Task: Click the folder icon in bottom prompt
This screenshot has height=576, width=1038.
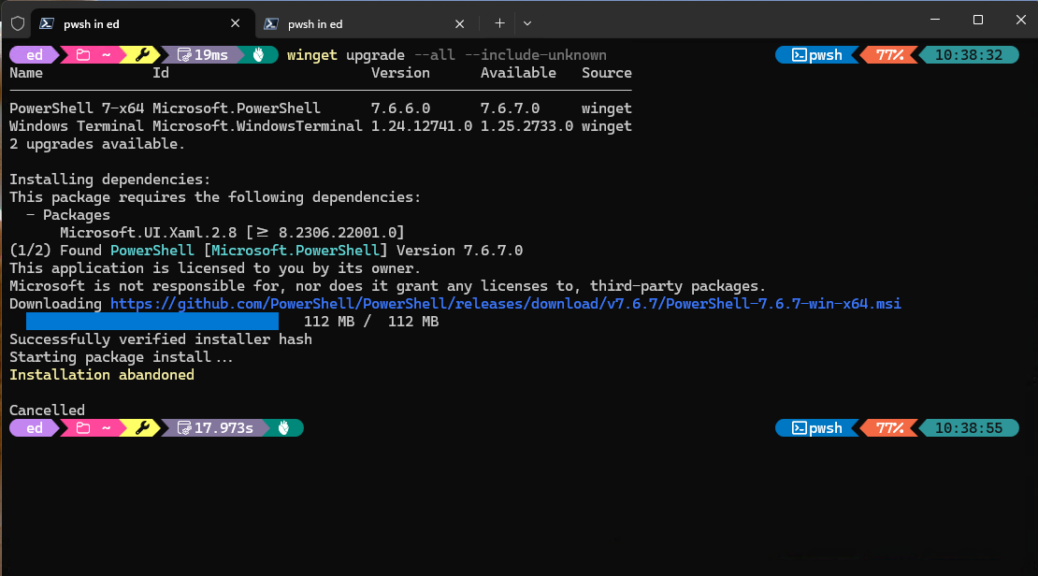Action: (83, 428)
